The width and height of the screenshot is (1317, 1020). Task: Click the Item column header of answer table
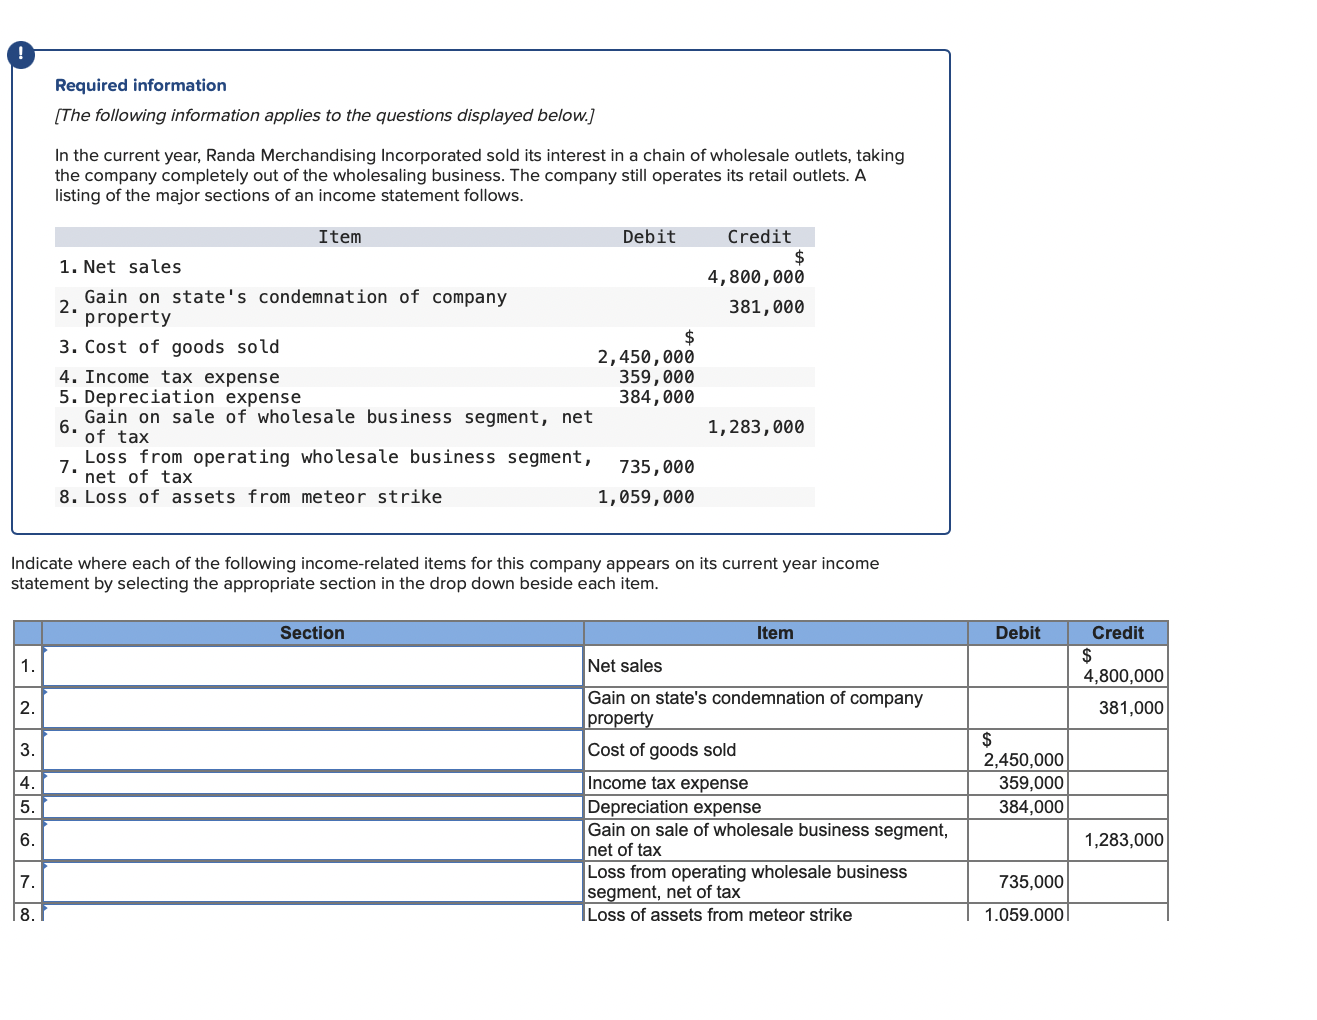point(775,633)
